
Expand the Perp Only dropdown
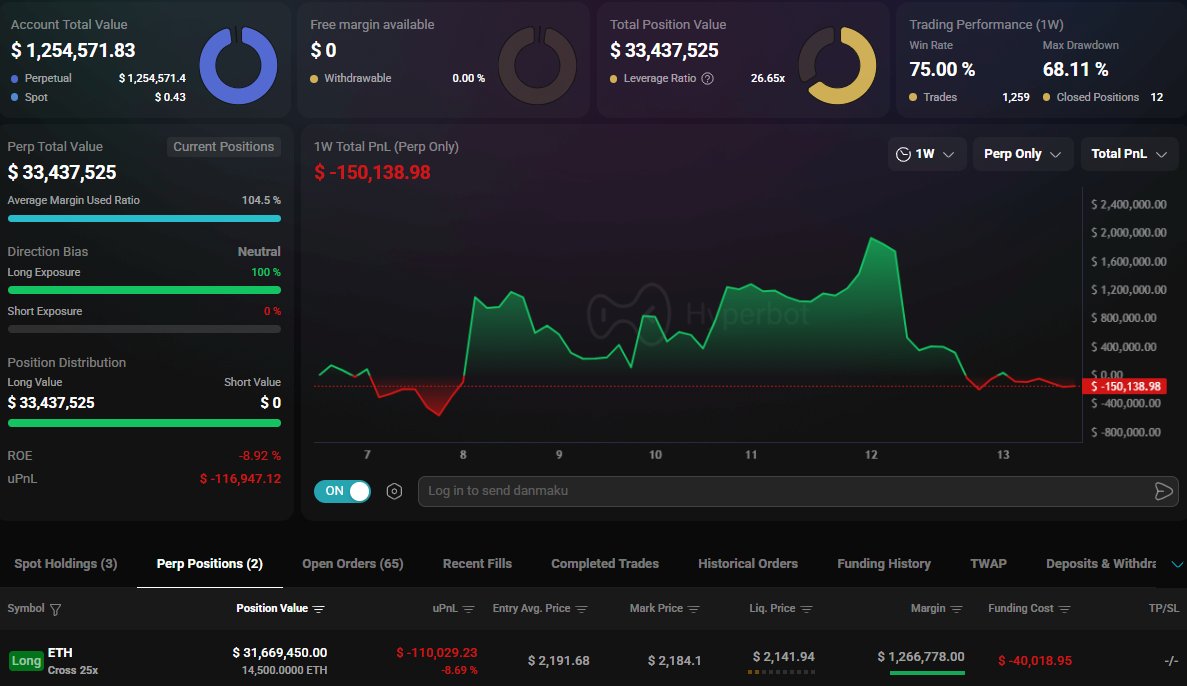(1022, 154)
